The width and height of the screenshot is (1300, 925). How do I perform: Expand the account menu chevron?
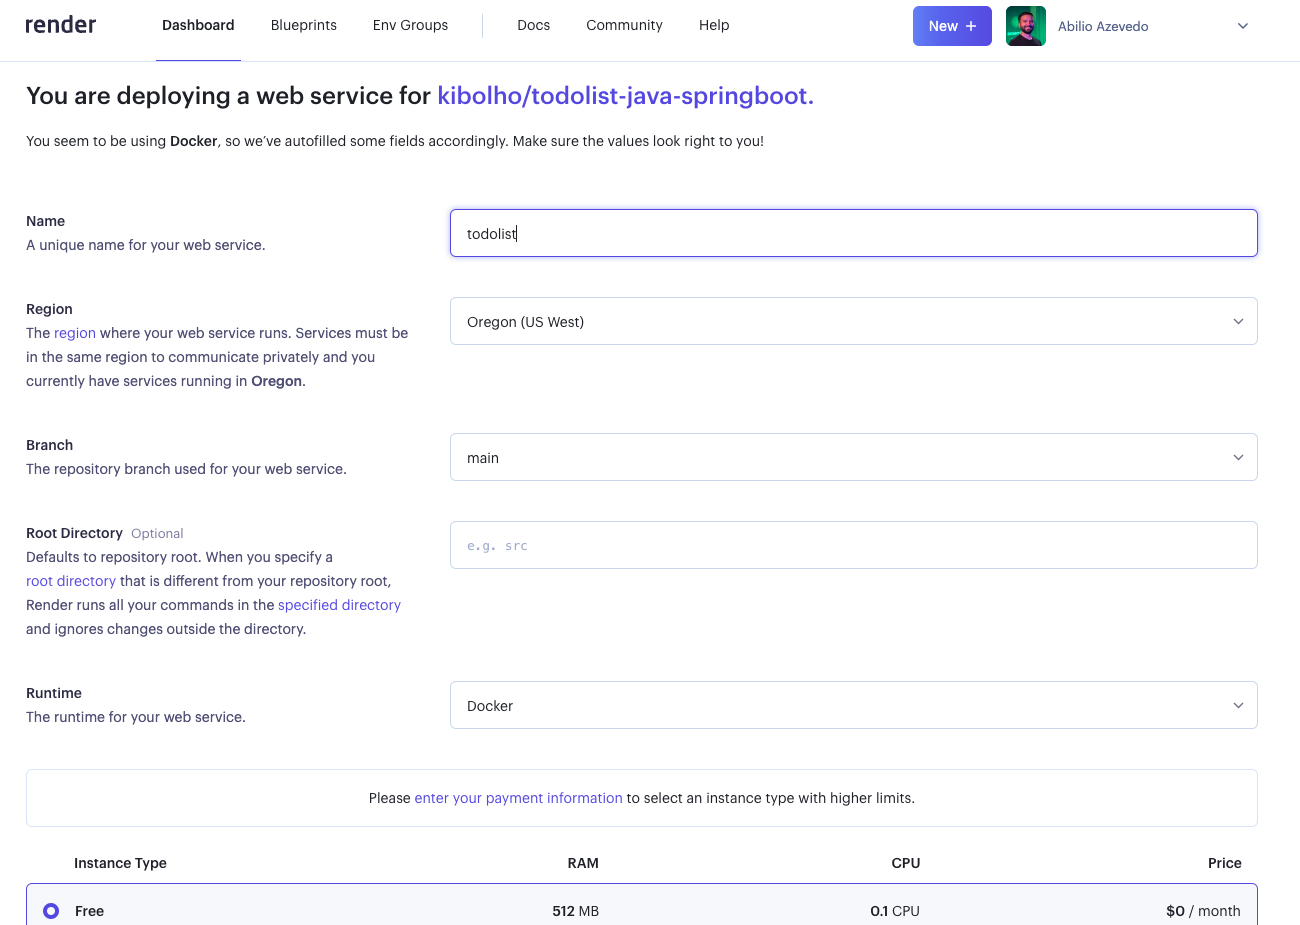(x=1243, y=26)
